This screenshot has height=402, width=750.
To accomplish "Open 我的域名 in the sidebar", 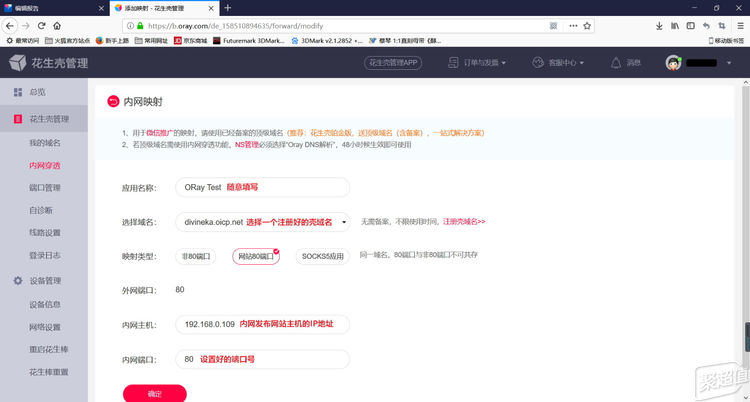I will (45, 143).
